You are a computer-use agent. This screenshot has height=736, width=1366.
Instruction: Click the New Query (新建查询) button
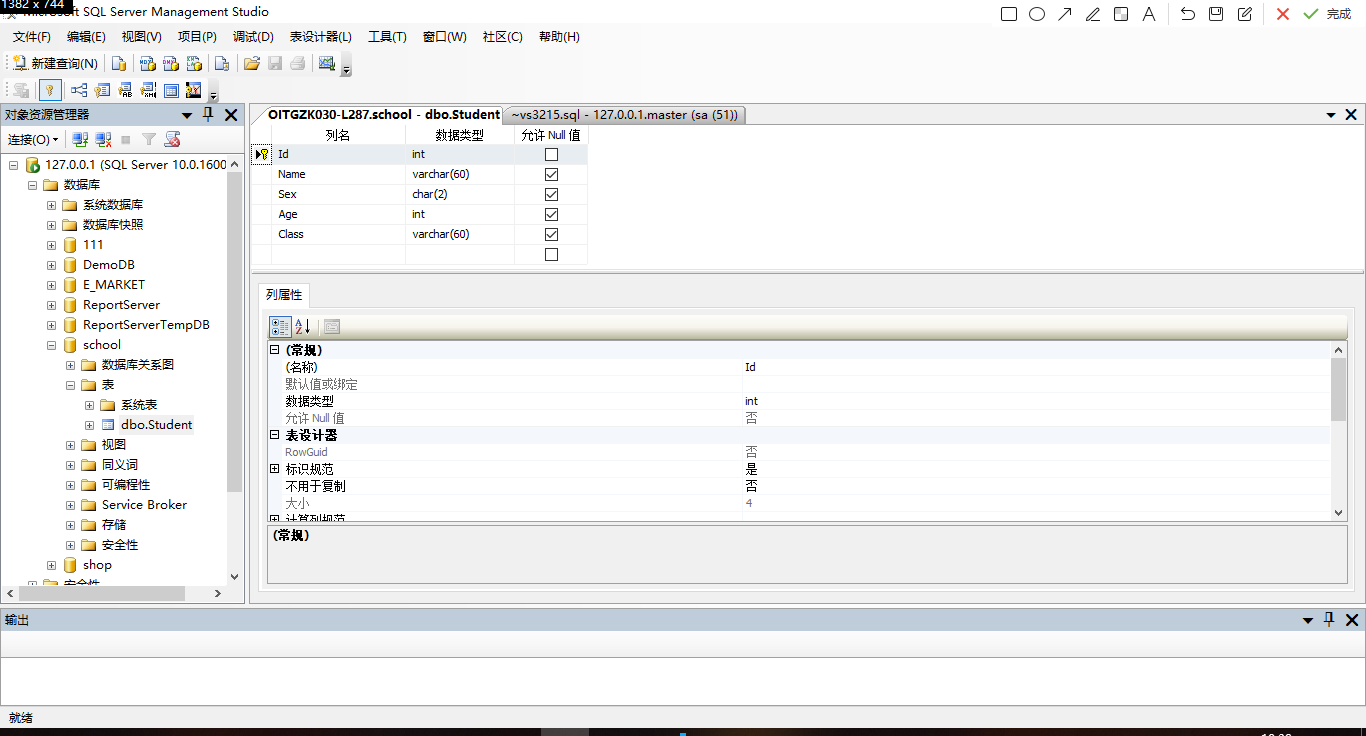(x=55, y=63)
